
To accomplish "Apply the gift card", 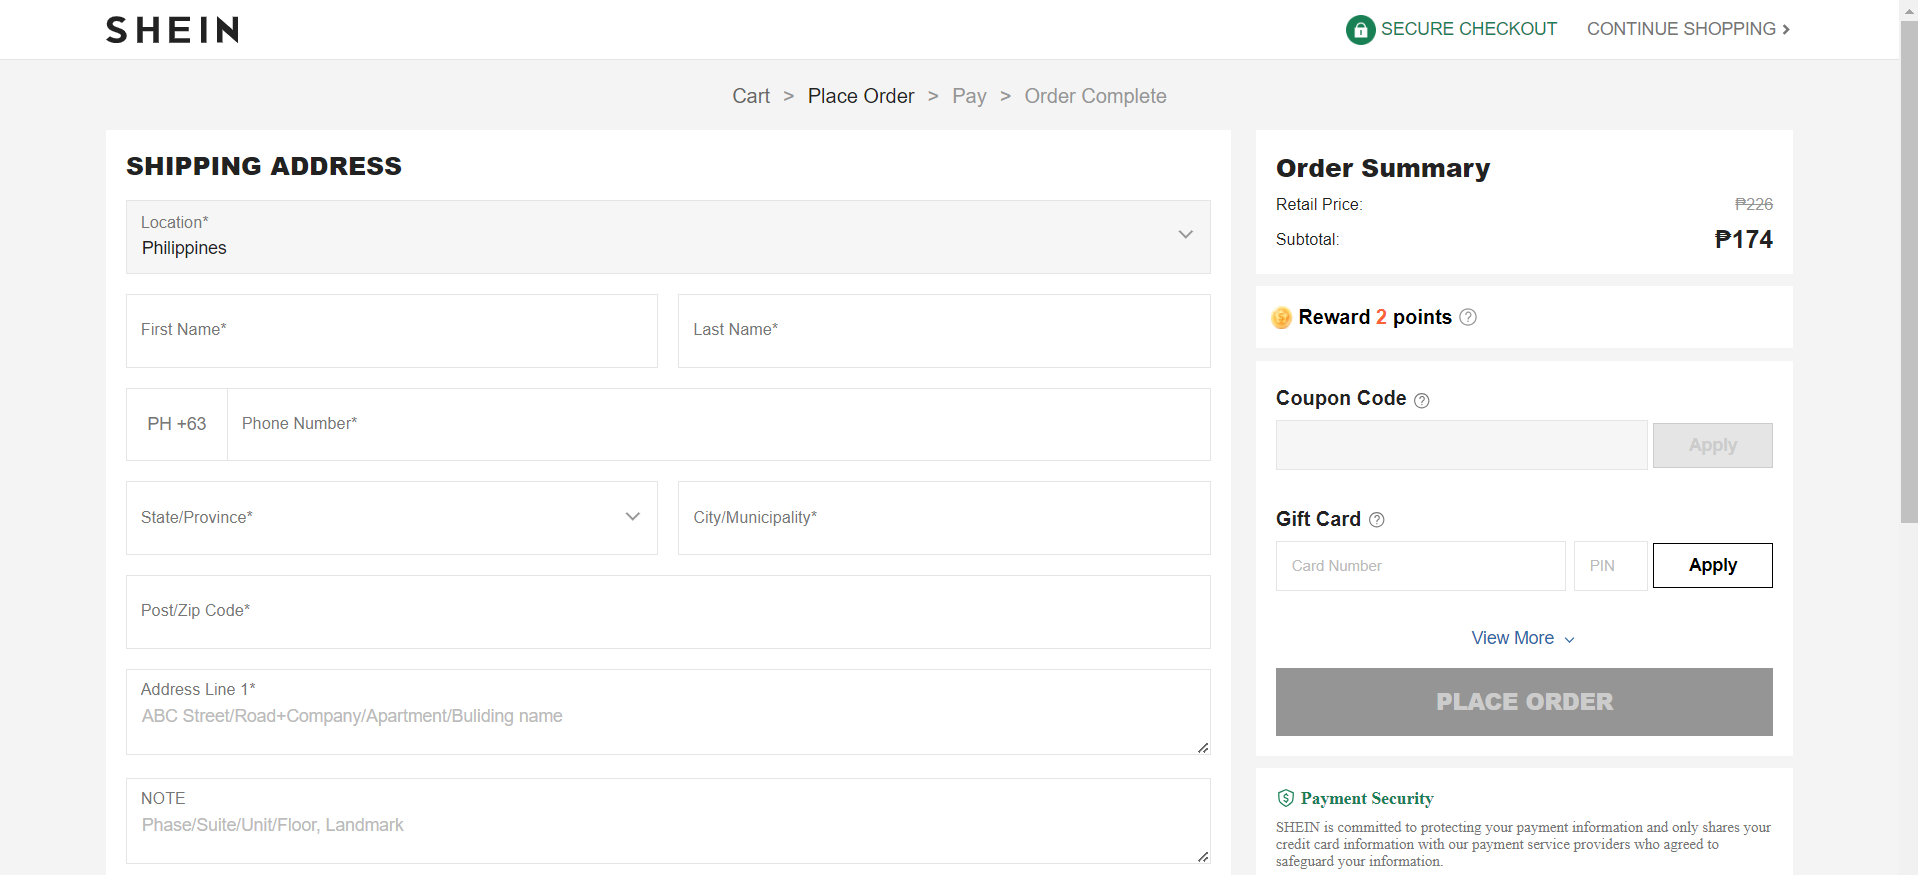I will 1712,566.
